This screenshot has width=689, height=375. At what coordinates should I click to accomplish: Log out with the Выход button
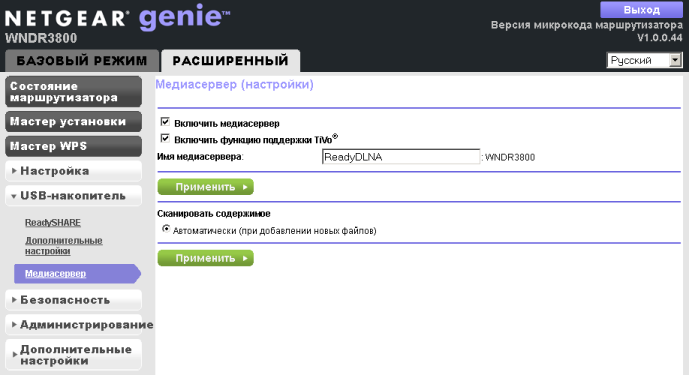(x=641, y=10)
